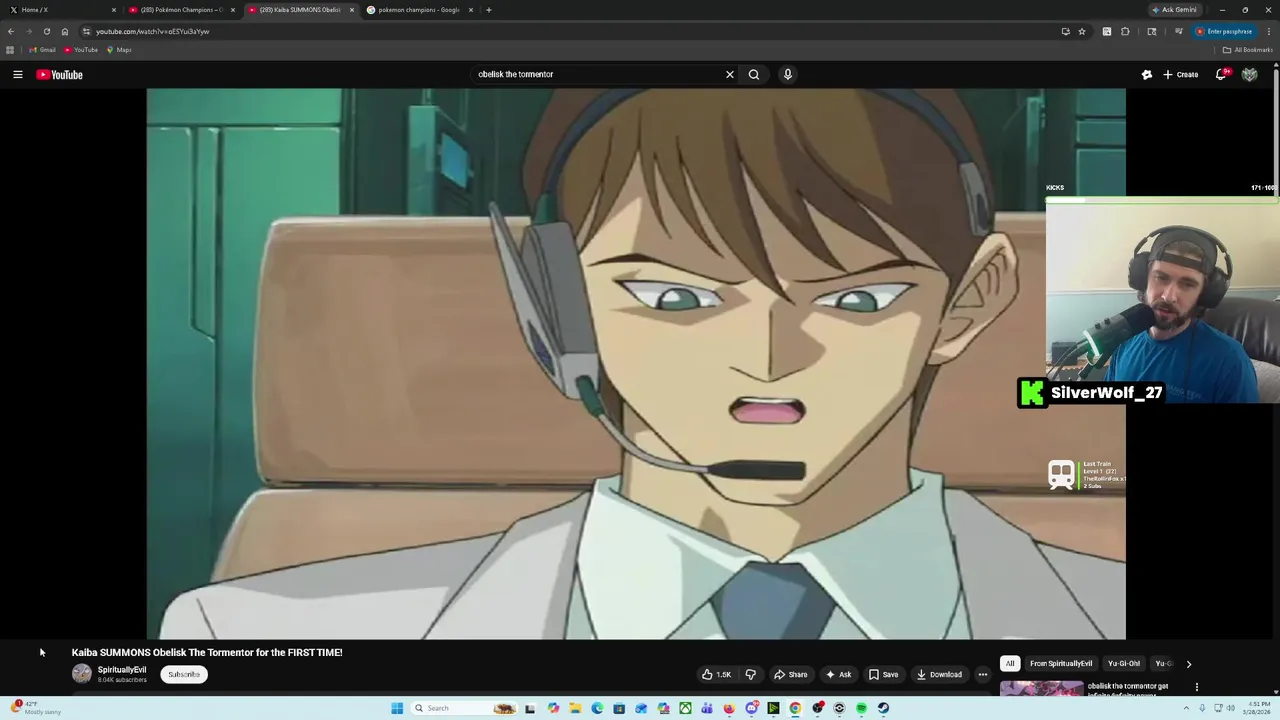1280x720 pixels.
Task: Open the Extensions puzzle icon
Action: coord(1125,31)
